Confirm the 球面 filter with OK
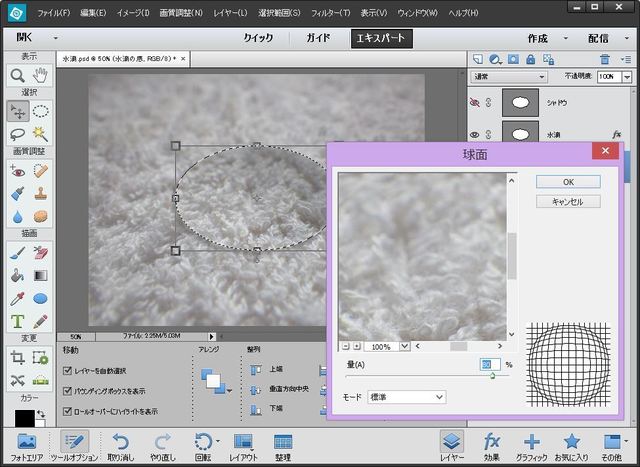This screenshot has width=640, height=467. tap(567, 182)
